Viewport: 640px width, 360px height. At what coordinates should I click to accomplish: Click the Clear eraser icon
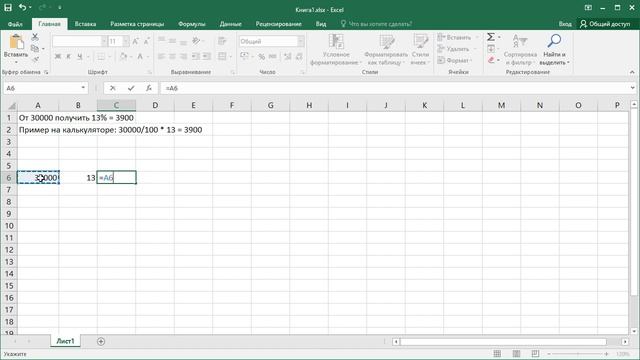(491, 60)
